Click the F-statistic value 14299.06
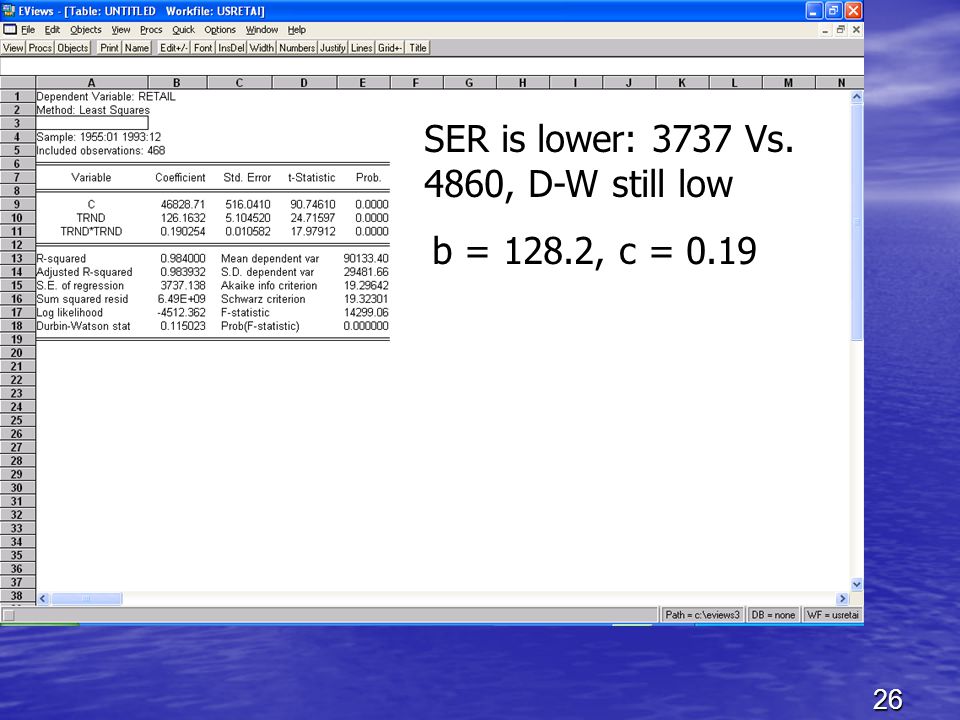The height and width of the screenshot is (720, 960). [x=366, y=312]
